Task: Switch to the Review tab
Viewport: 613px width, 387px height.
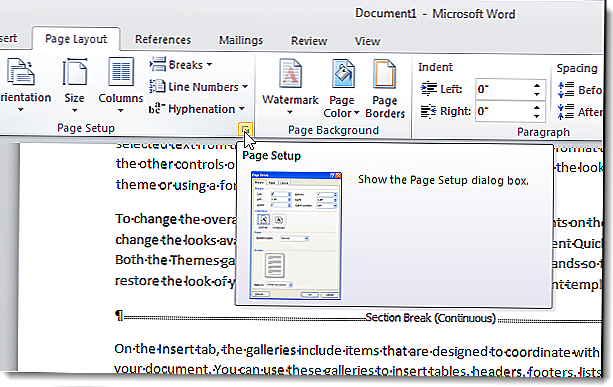Action: pos(309,41)
